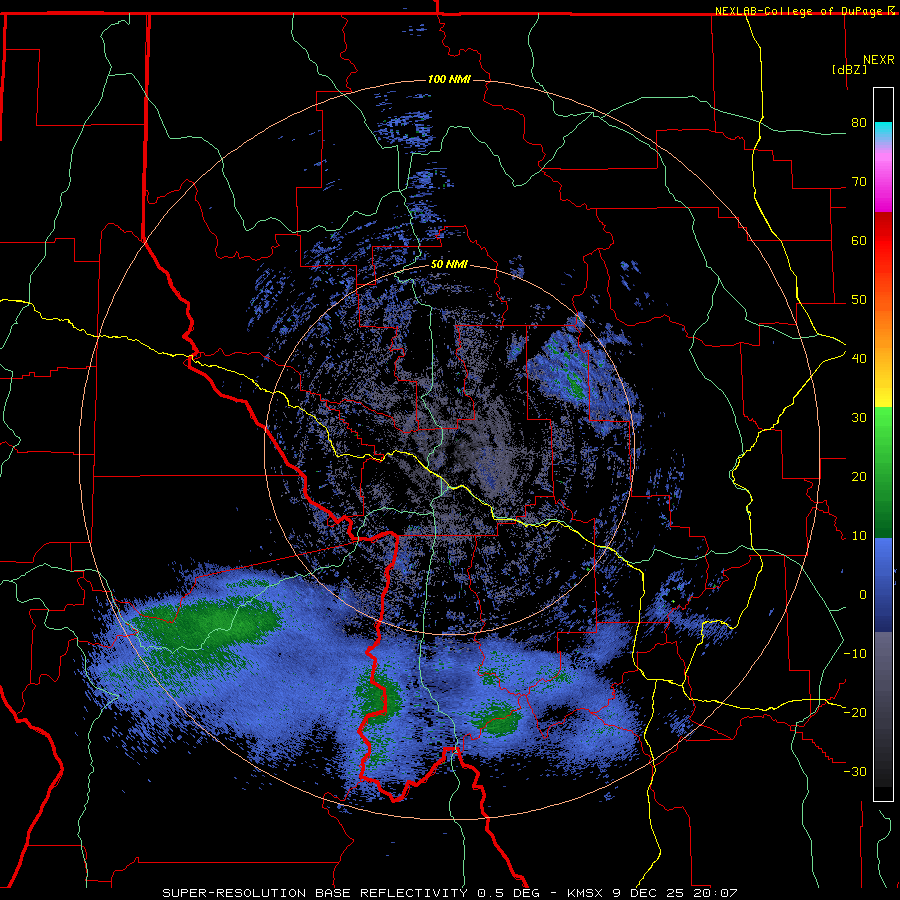Click the [dBZ] unit label
The width and height of the screenshot is (900, 900).
click(x=849, y=69)
